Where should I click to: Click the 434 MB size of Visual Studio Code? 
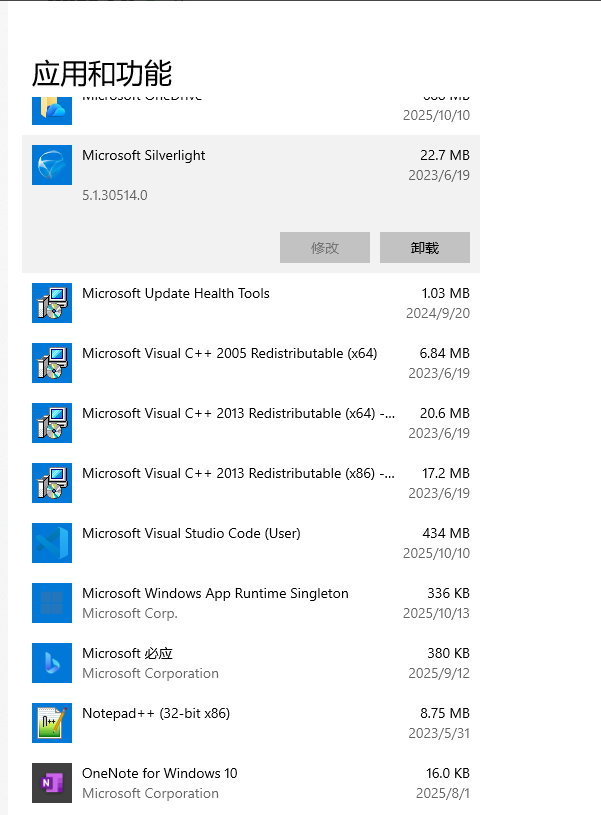tap(446, 534)
